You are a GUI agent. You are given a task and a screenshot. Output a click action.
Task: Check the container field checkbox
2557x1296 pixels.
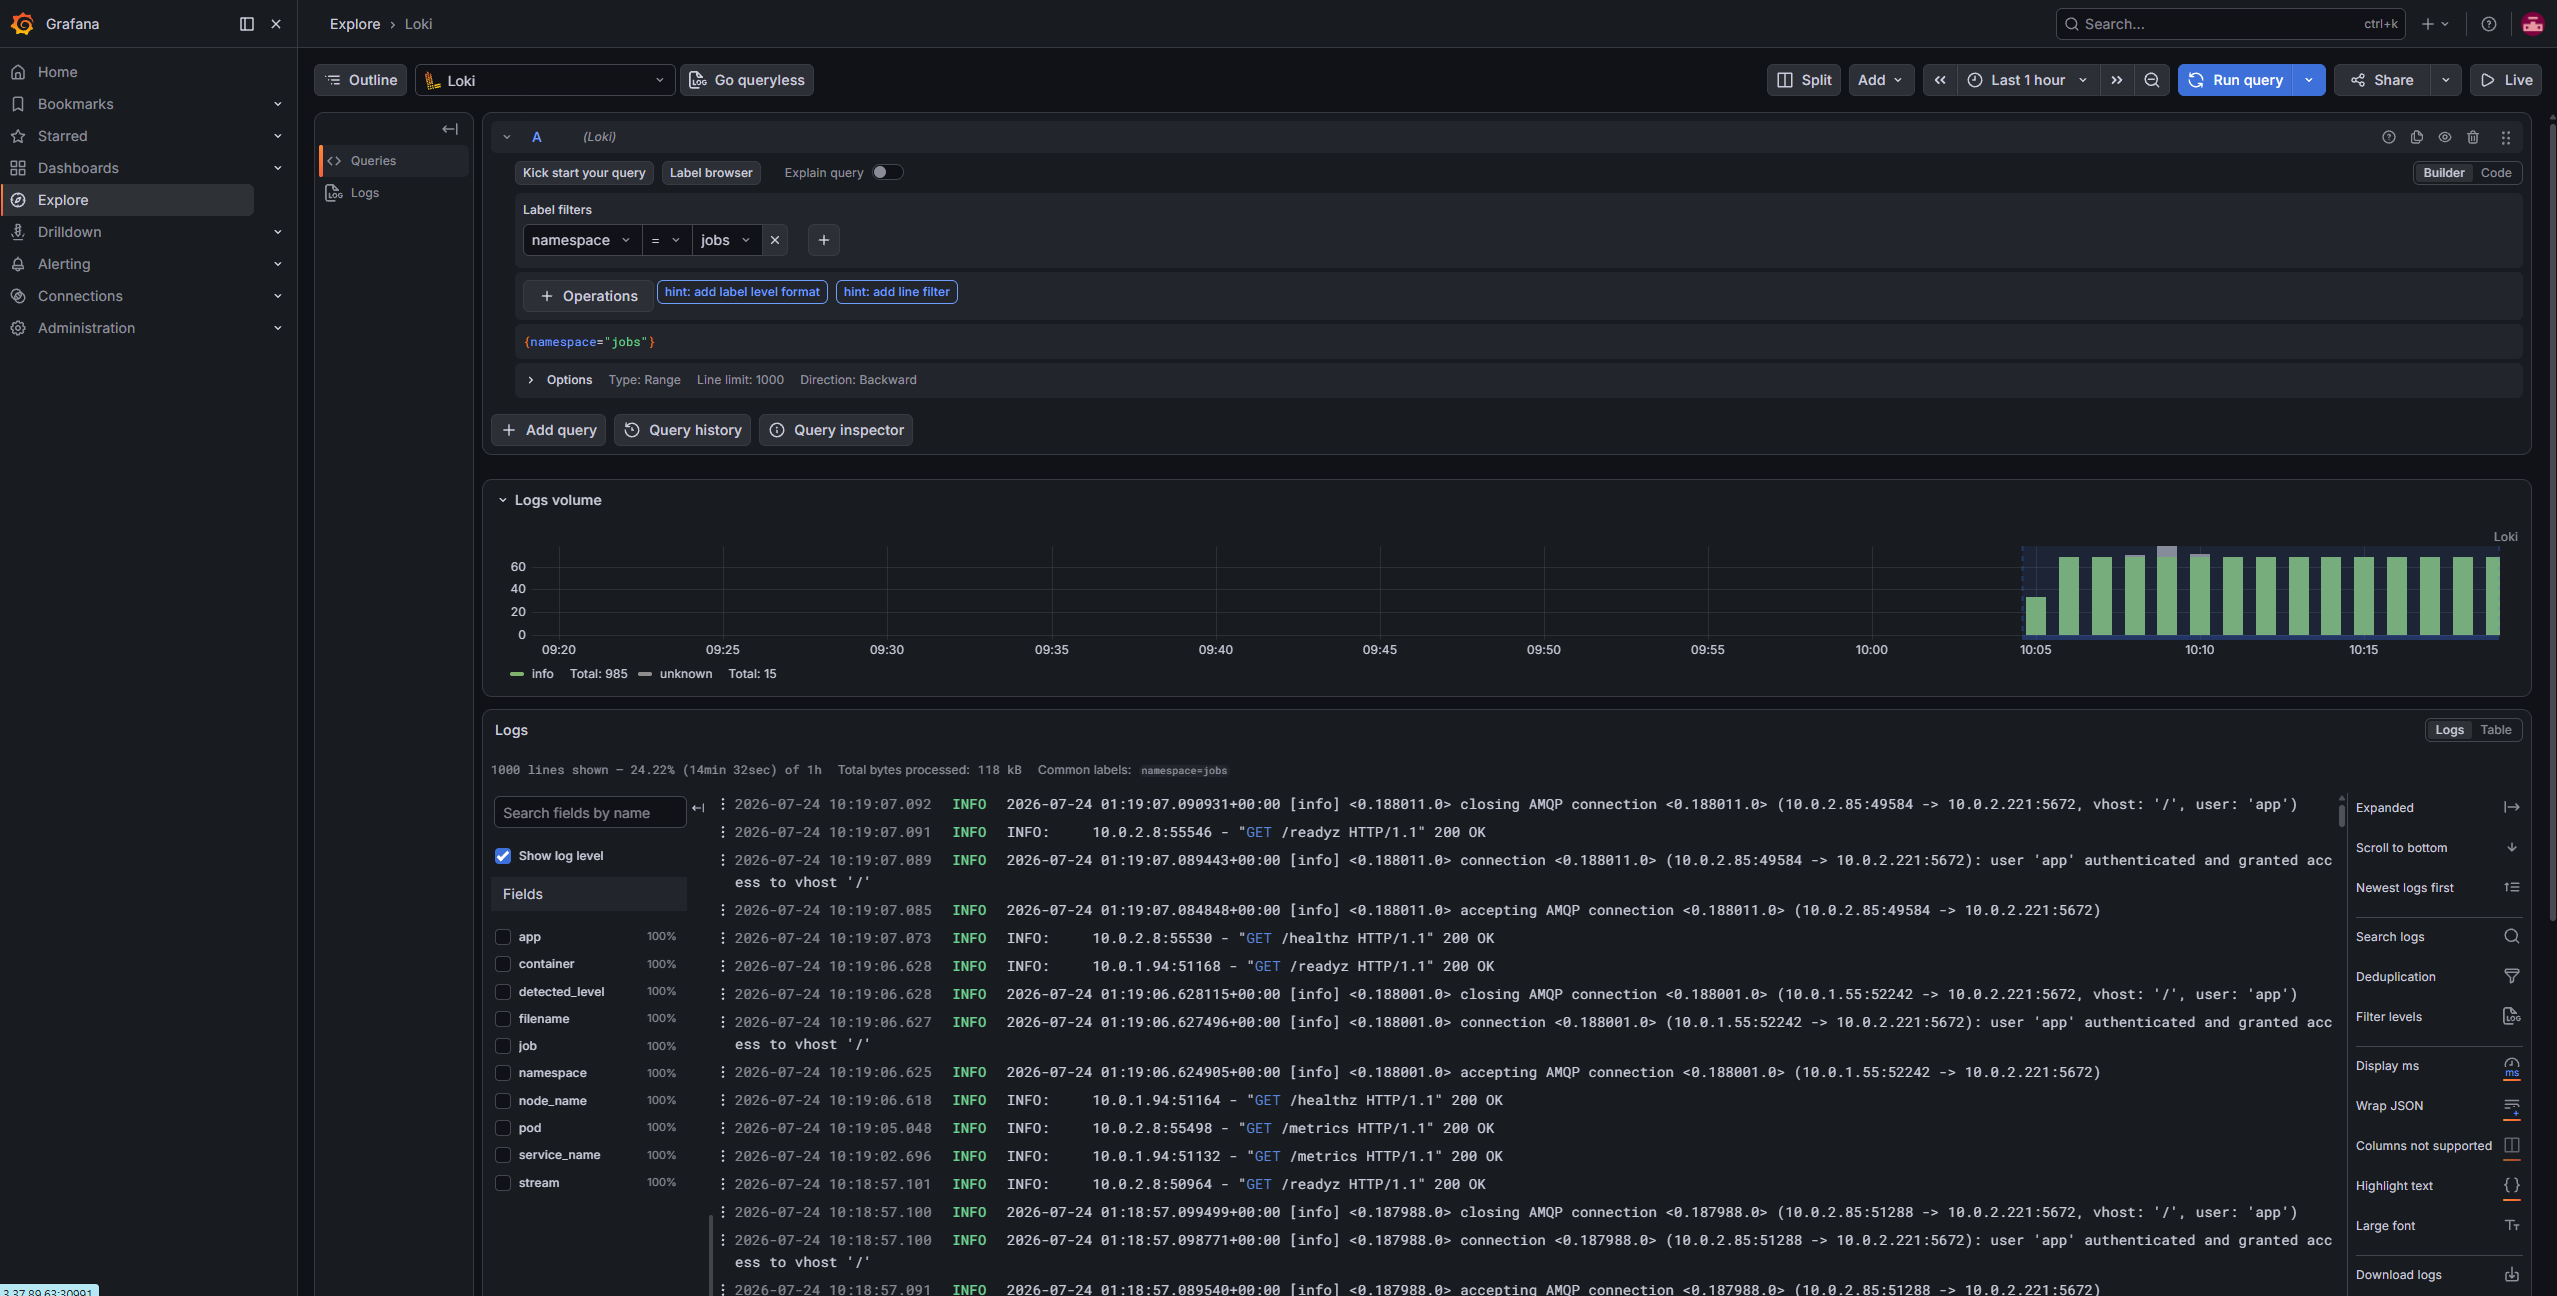point(503,964)
